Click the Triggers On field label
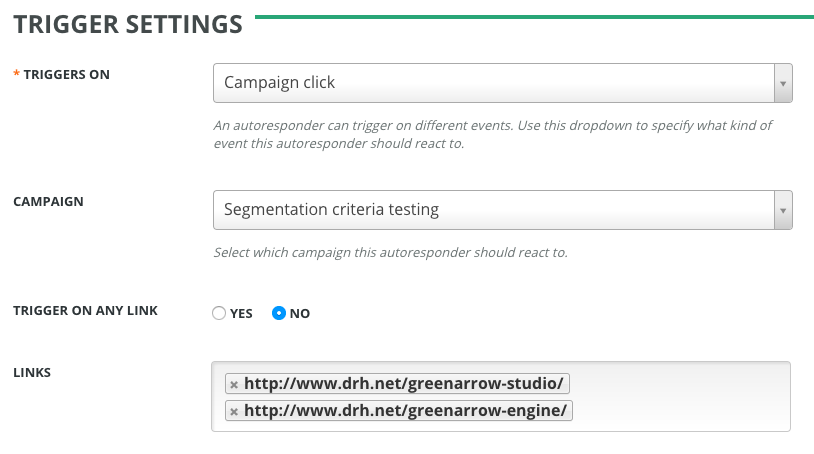This screenshot has width=814, height=454. (x=66, y=75)
